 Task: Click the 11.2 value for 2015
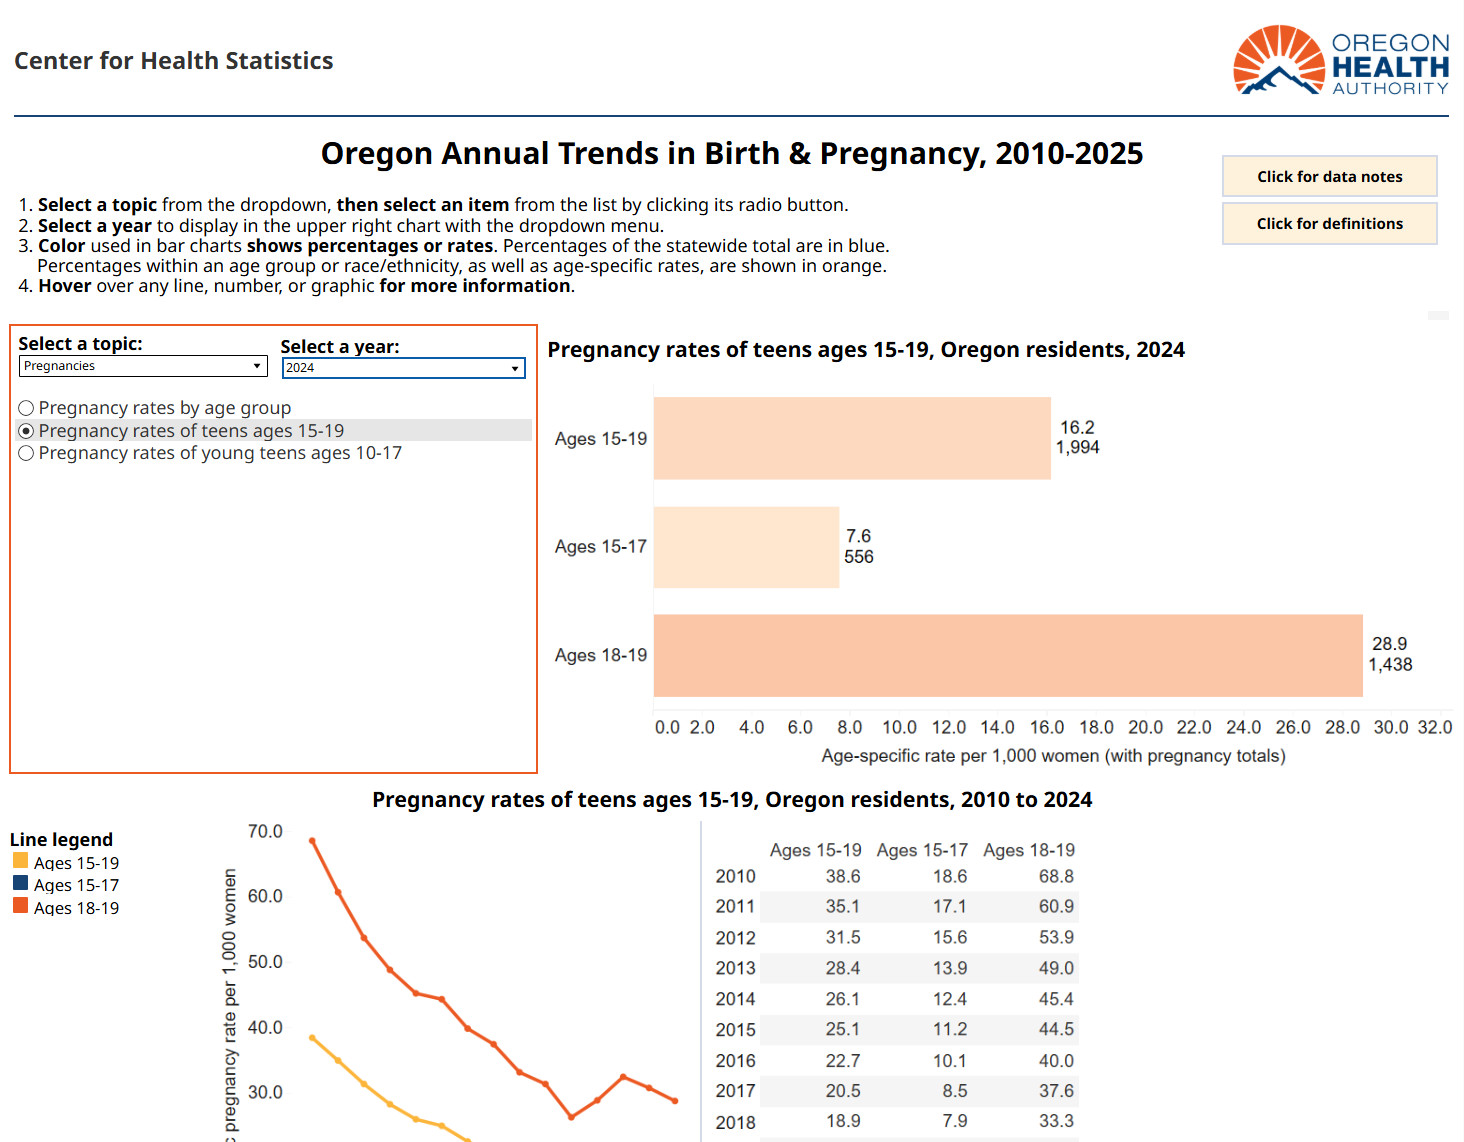[x=950, y=1029]
